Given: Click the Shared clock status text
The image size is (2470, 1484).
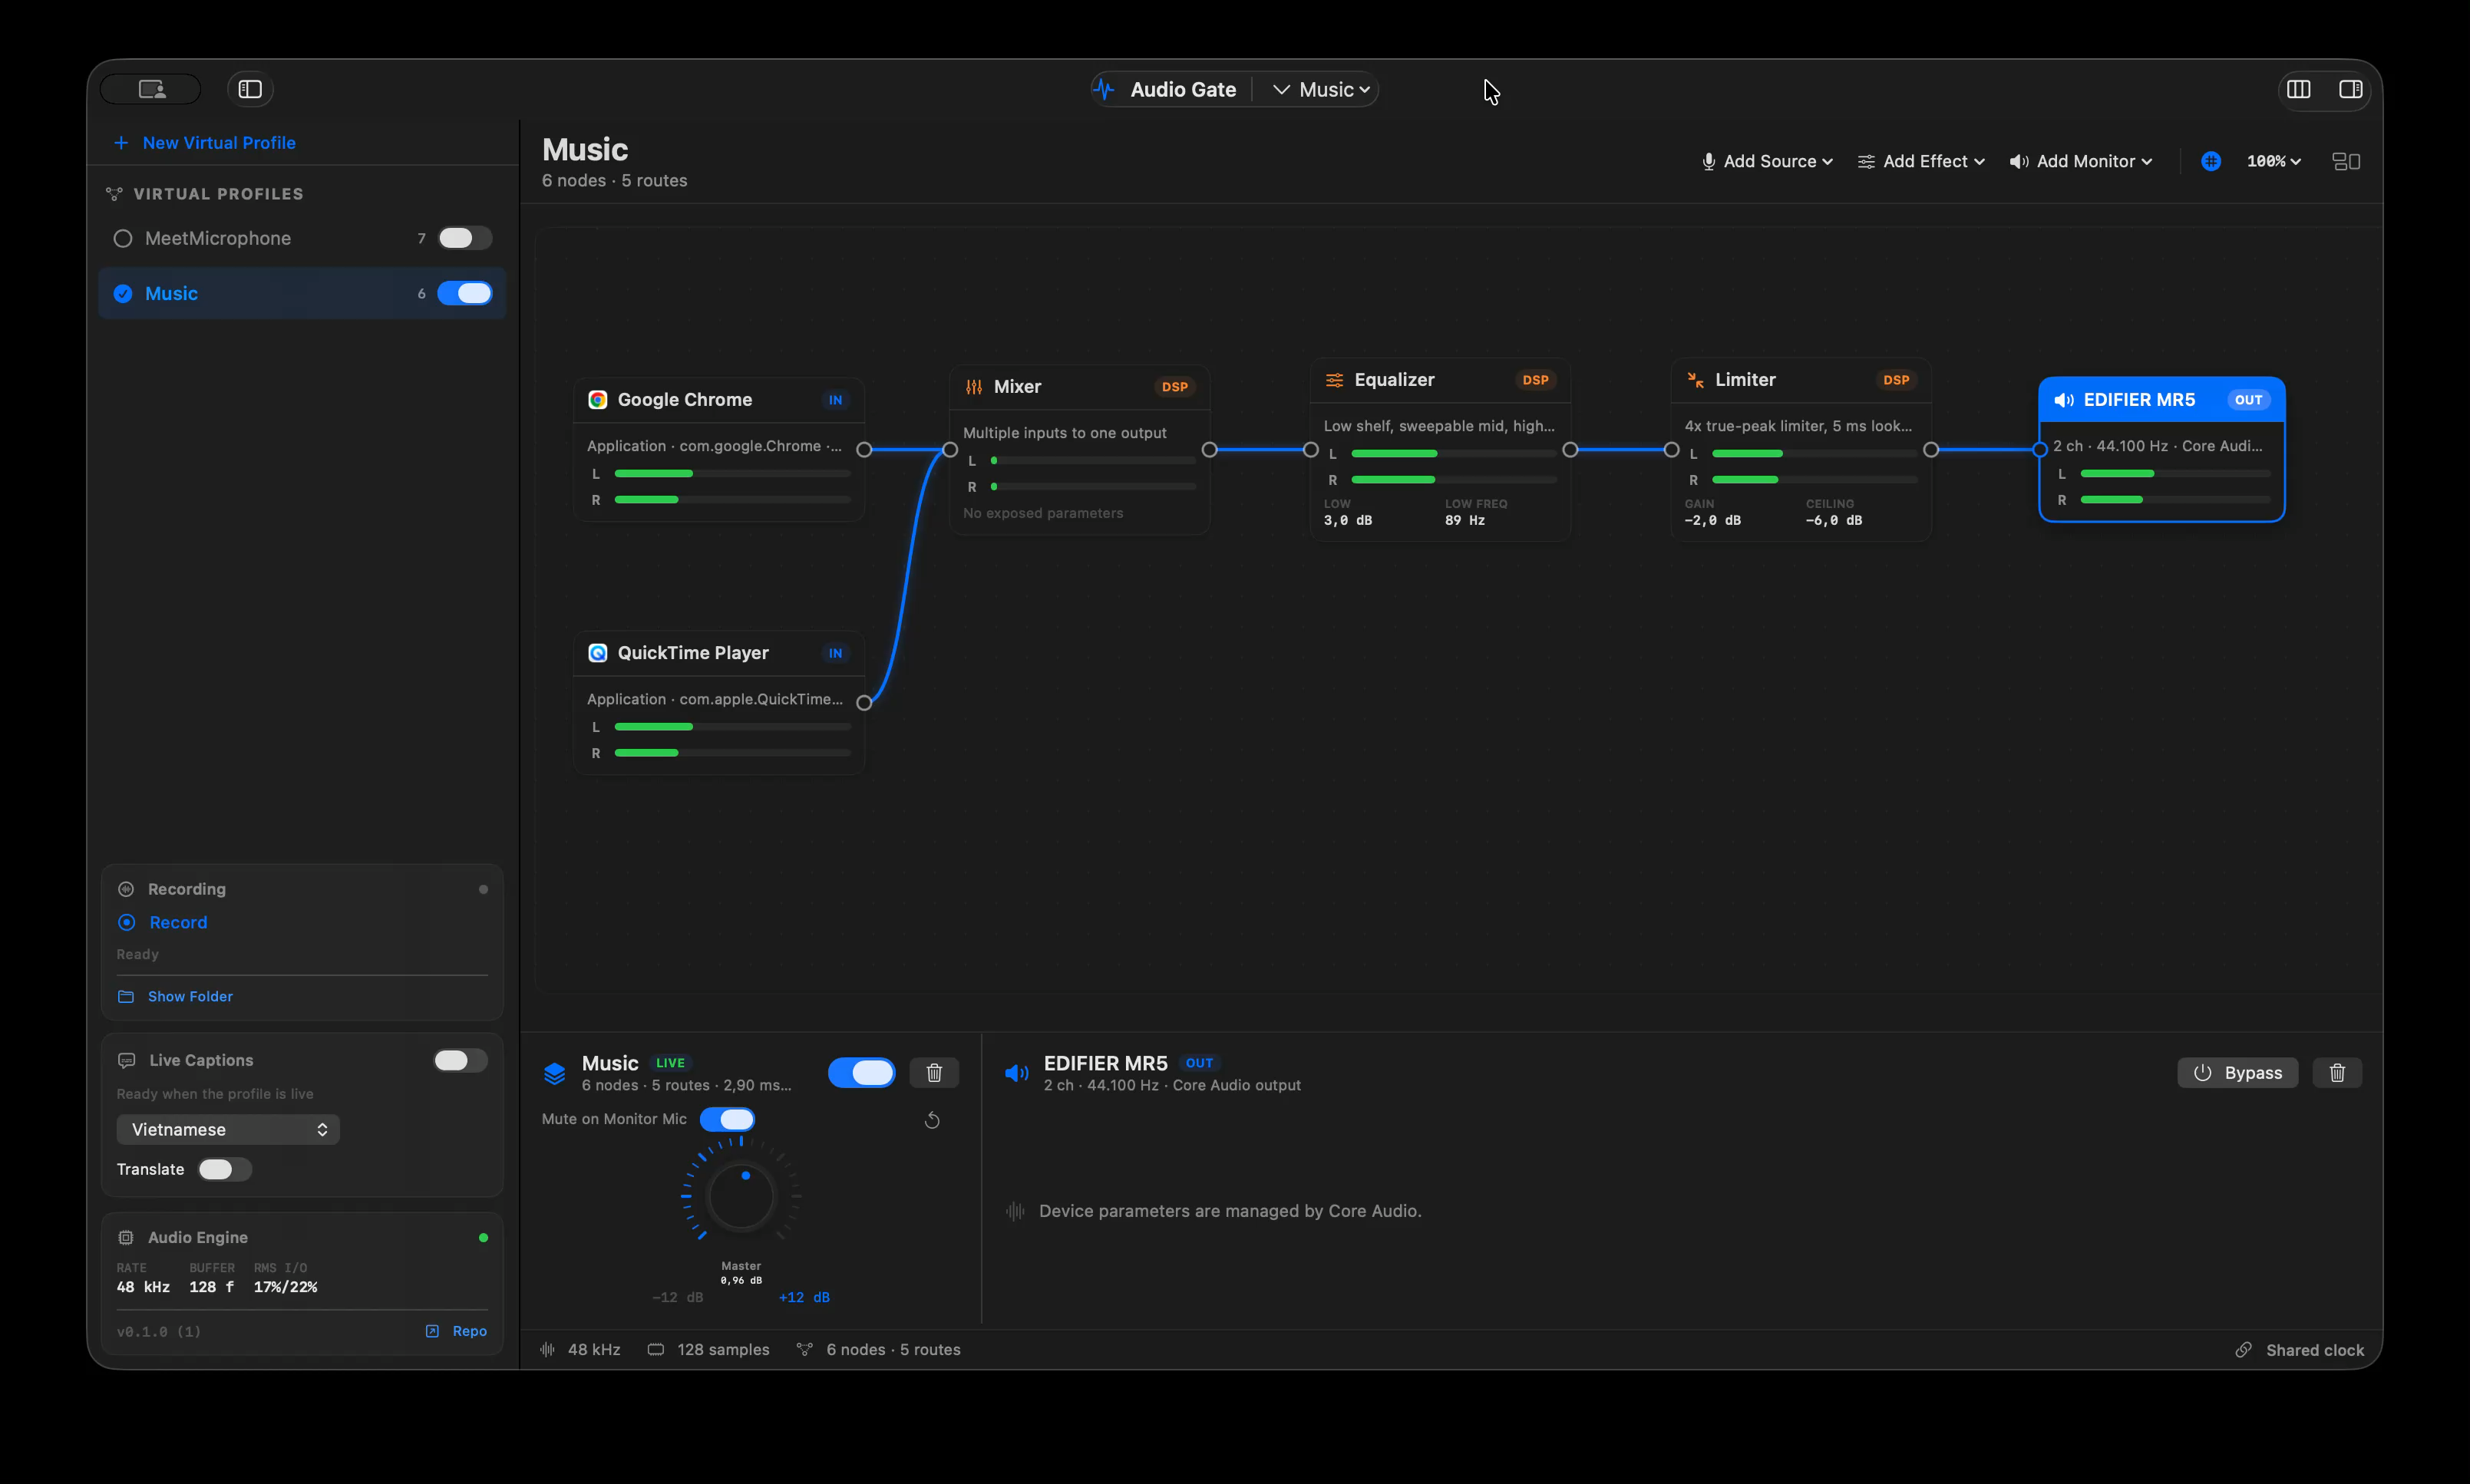Looking at the screenshot, I should 2315,1351.
